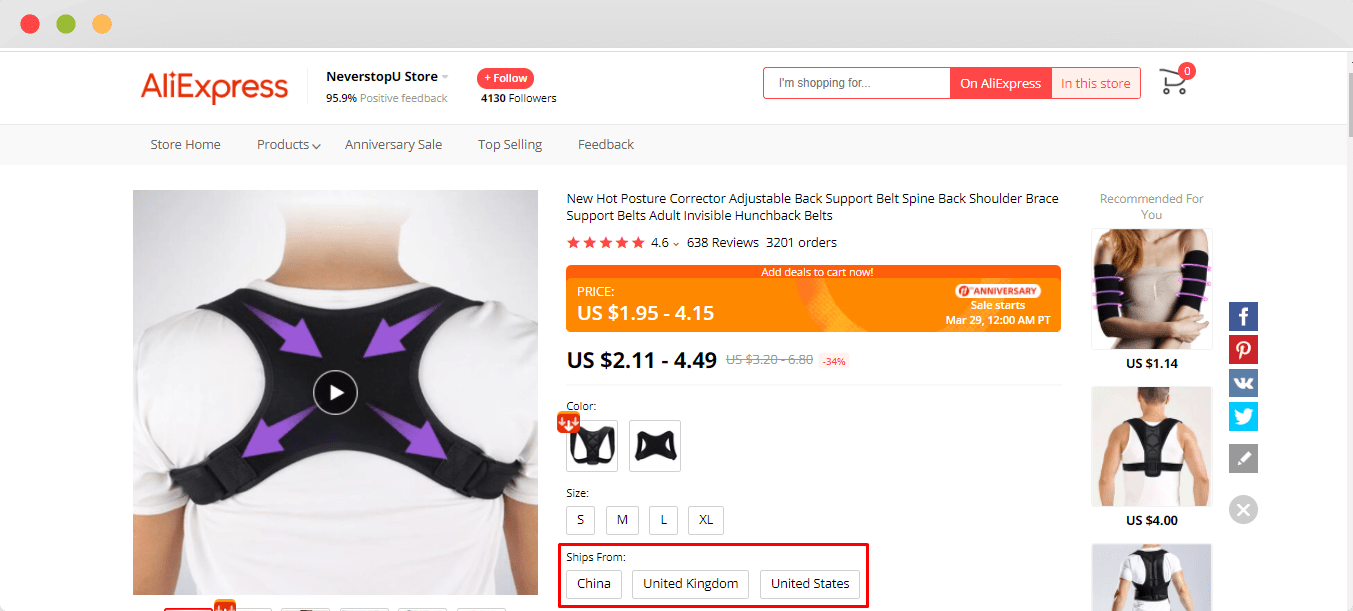Play the product video
Viewport: 1353px width, 611px height.
point(335,392)
